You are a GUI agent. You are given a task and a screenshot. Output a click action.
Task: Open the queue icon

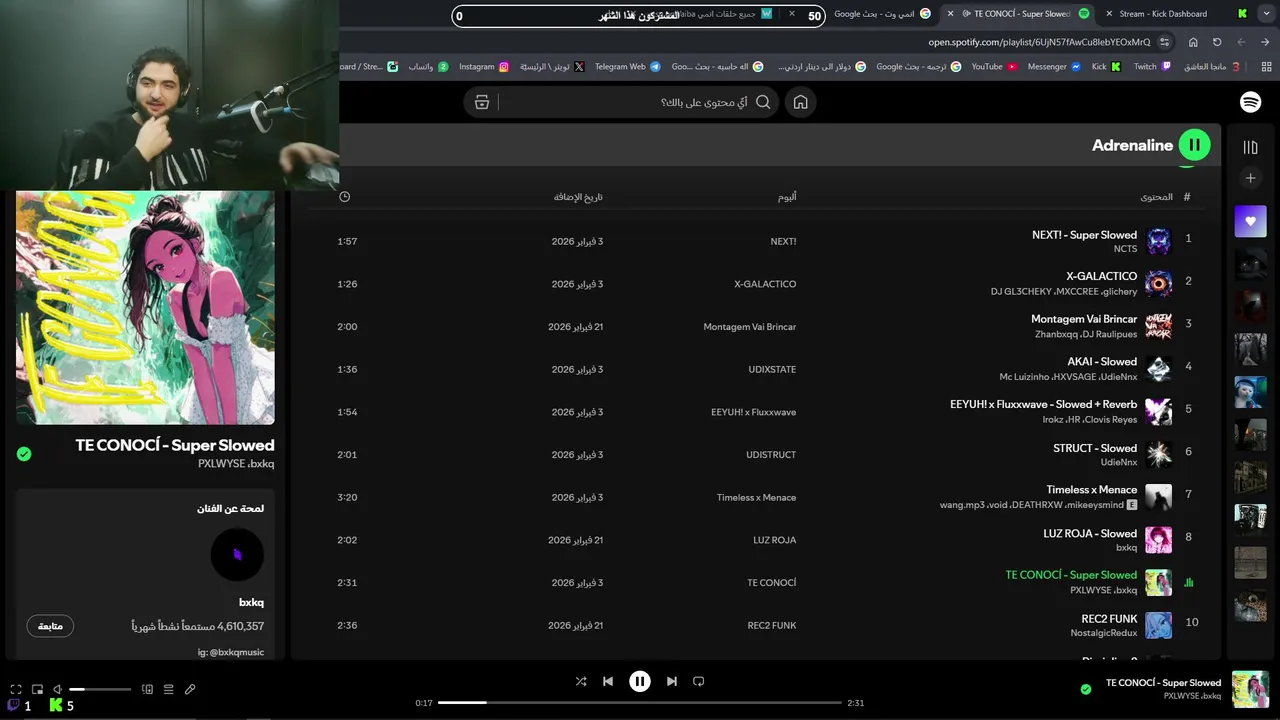tap(168, 689)
